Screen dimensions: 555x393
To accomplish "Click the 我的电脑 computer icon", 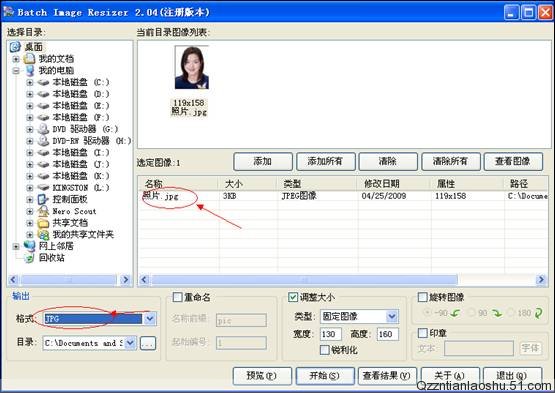I will [x=30, y=70].
